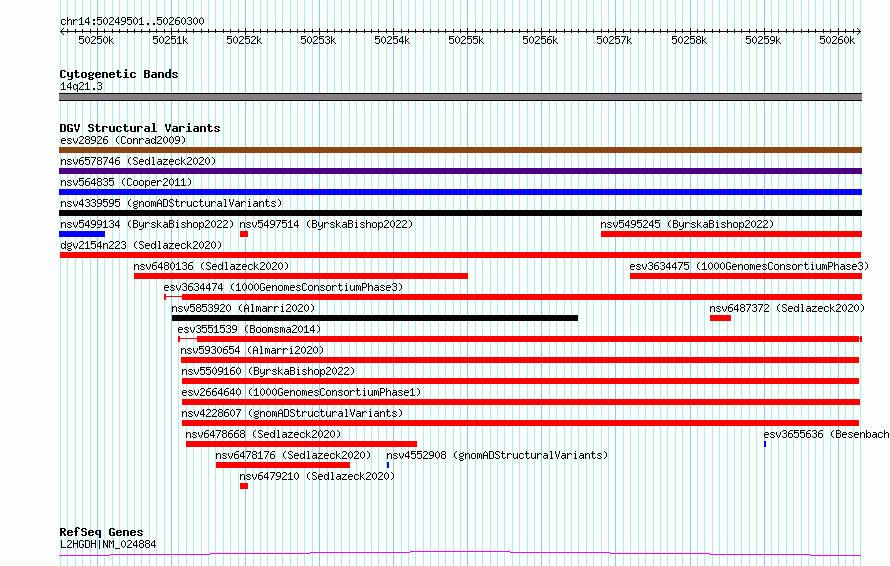The width and height of the screenshot is (890, 566).
Task: Select the nsv6478176 red variant bar
Action: (283, 465)
